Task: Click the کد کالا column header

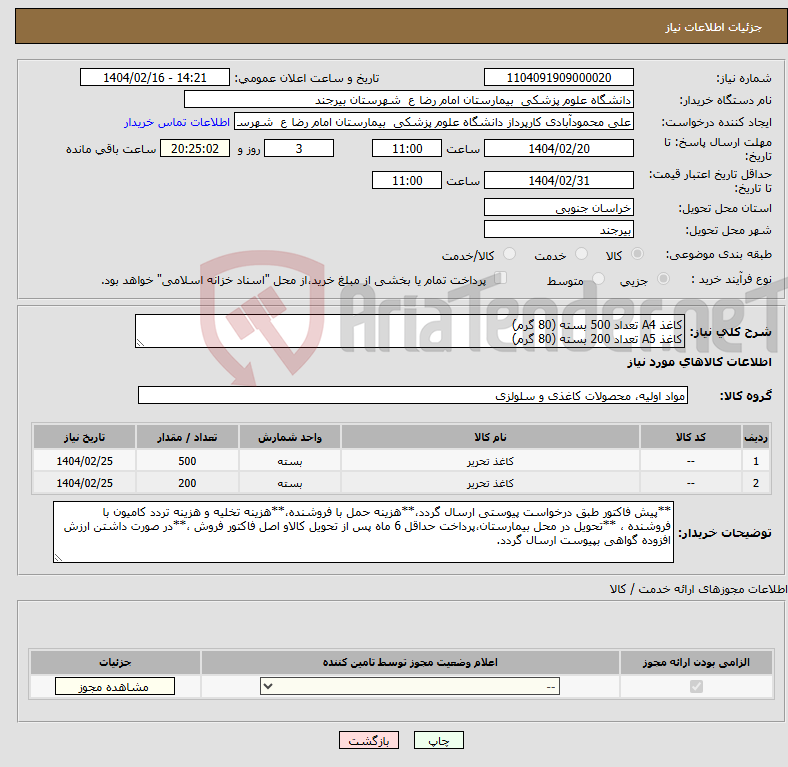Action: pos(691,437)
